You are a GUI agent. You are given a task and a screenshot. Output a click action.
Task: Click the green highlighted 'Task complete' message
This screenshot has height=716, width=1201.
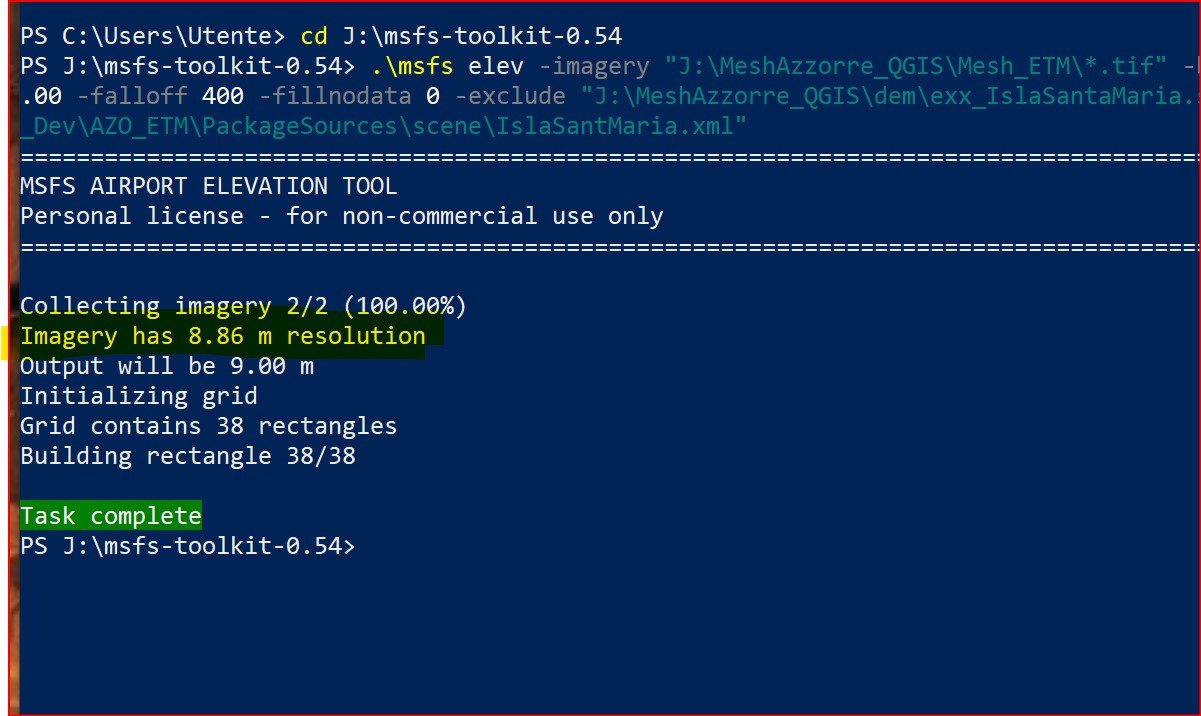(x=111, y=516)
